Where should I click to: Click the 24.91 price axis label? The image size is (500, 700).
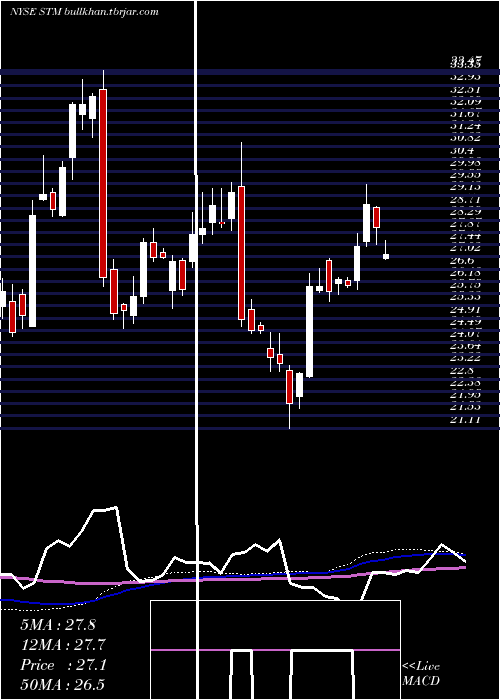tap(466, 309)
